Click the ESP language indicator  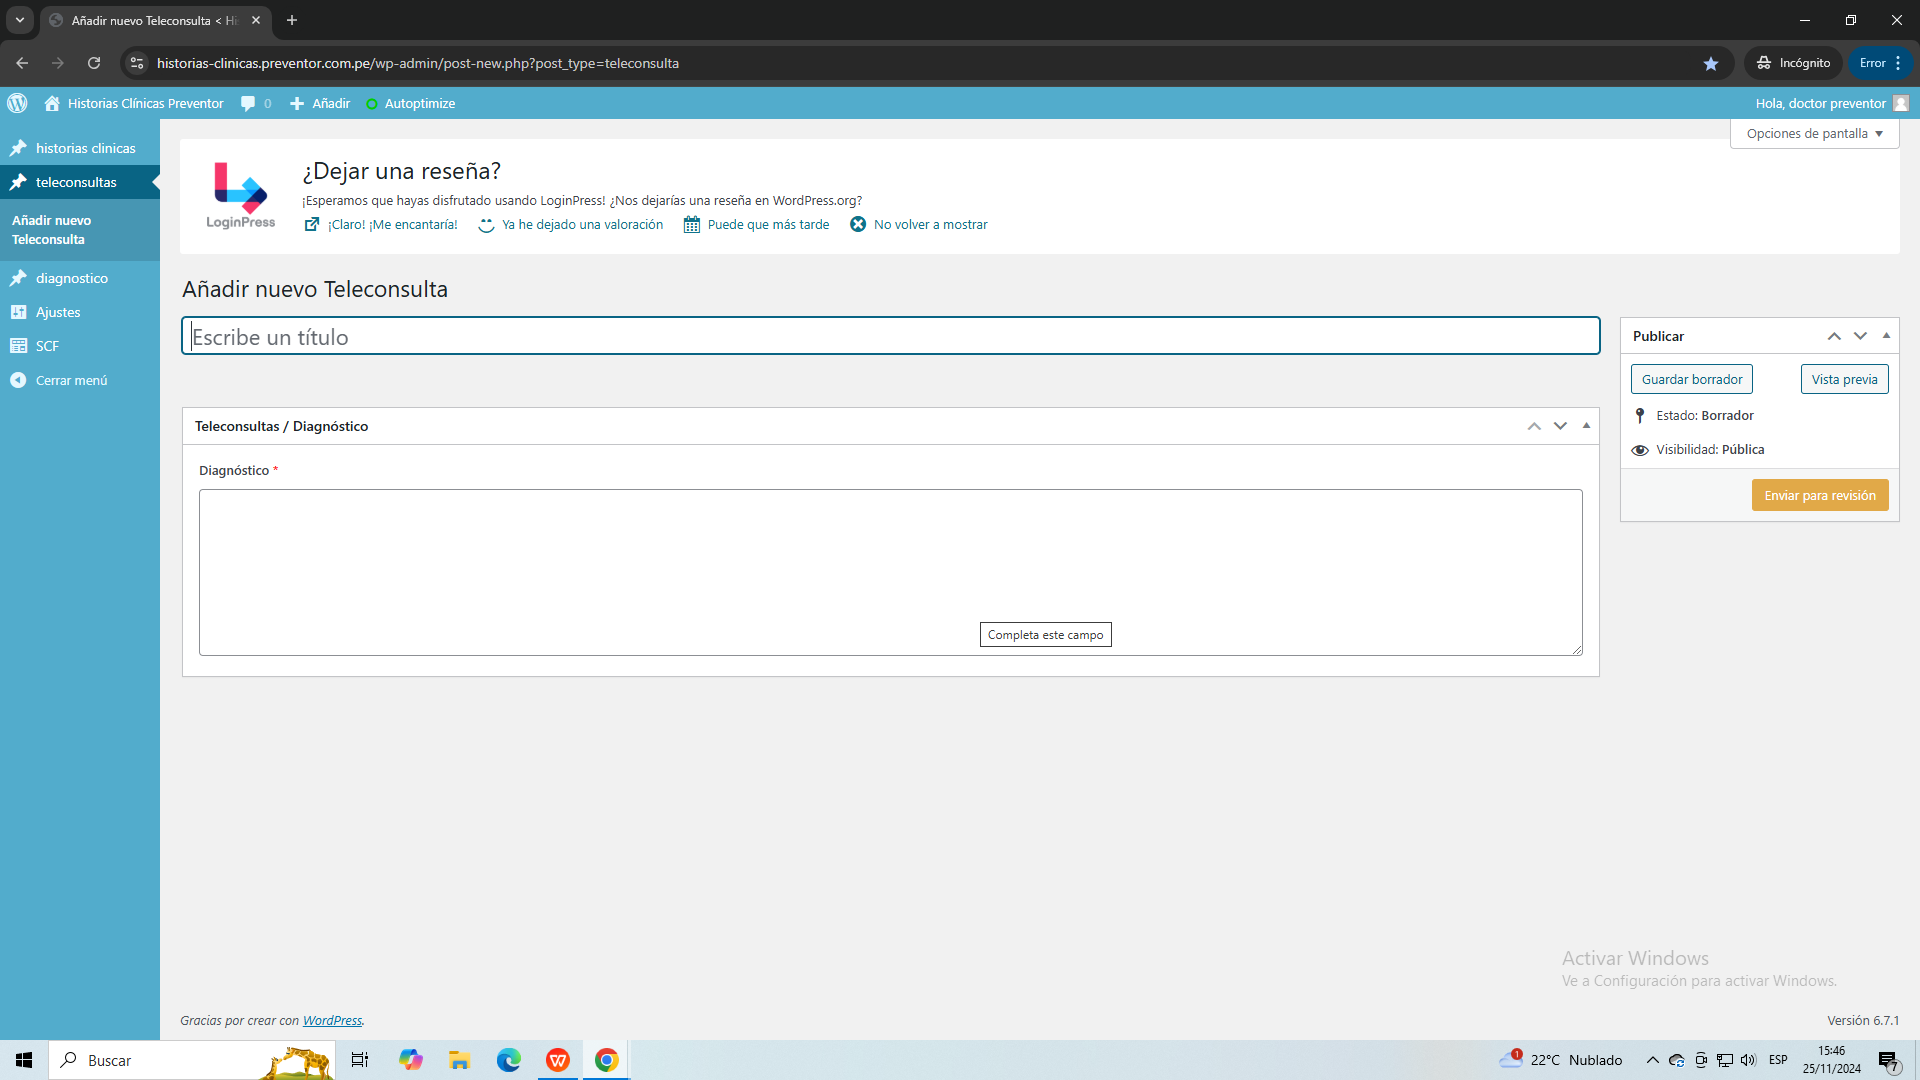pyautogui.click(x=1778, y=1060)
